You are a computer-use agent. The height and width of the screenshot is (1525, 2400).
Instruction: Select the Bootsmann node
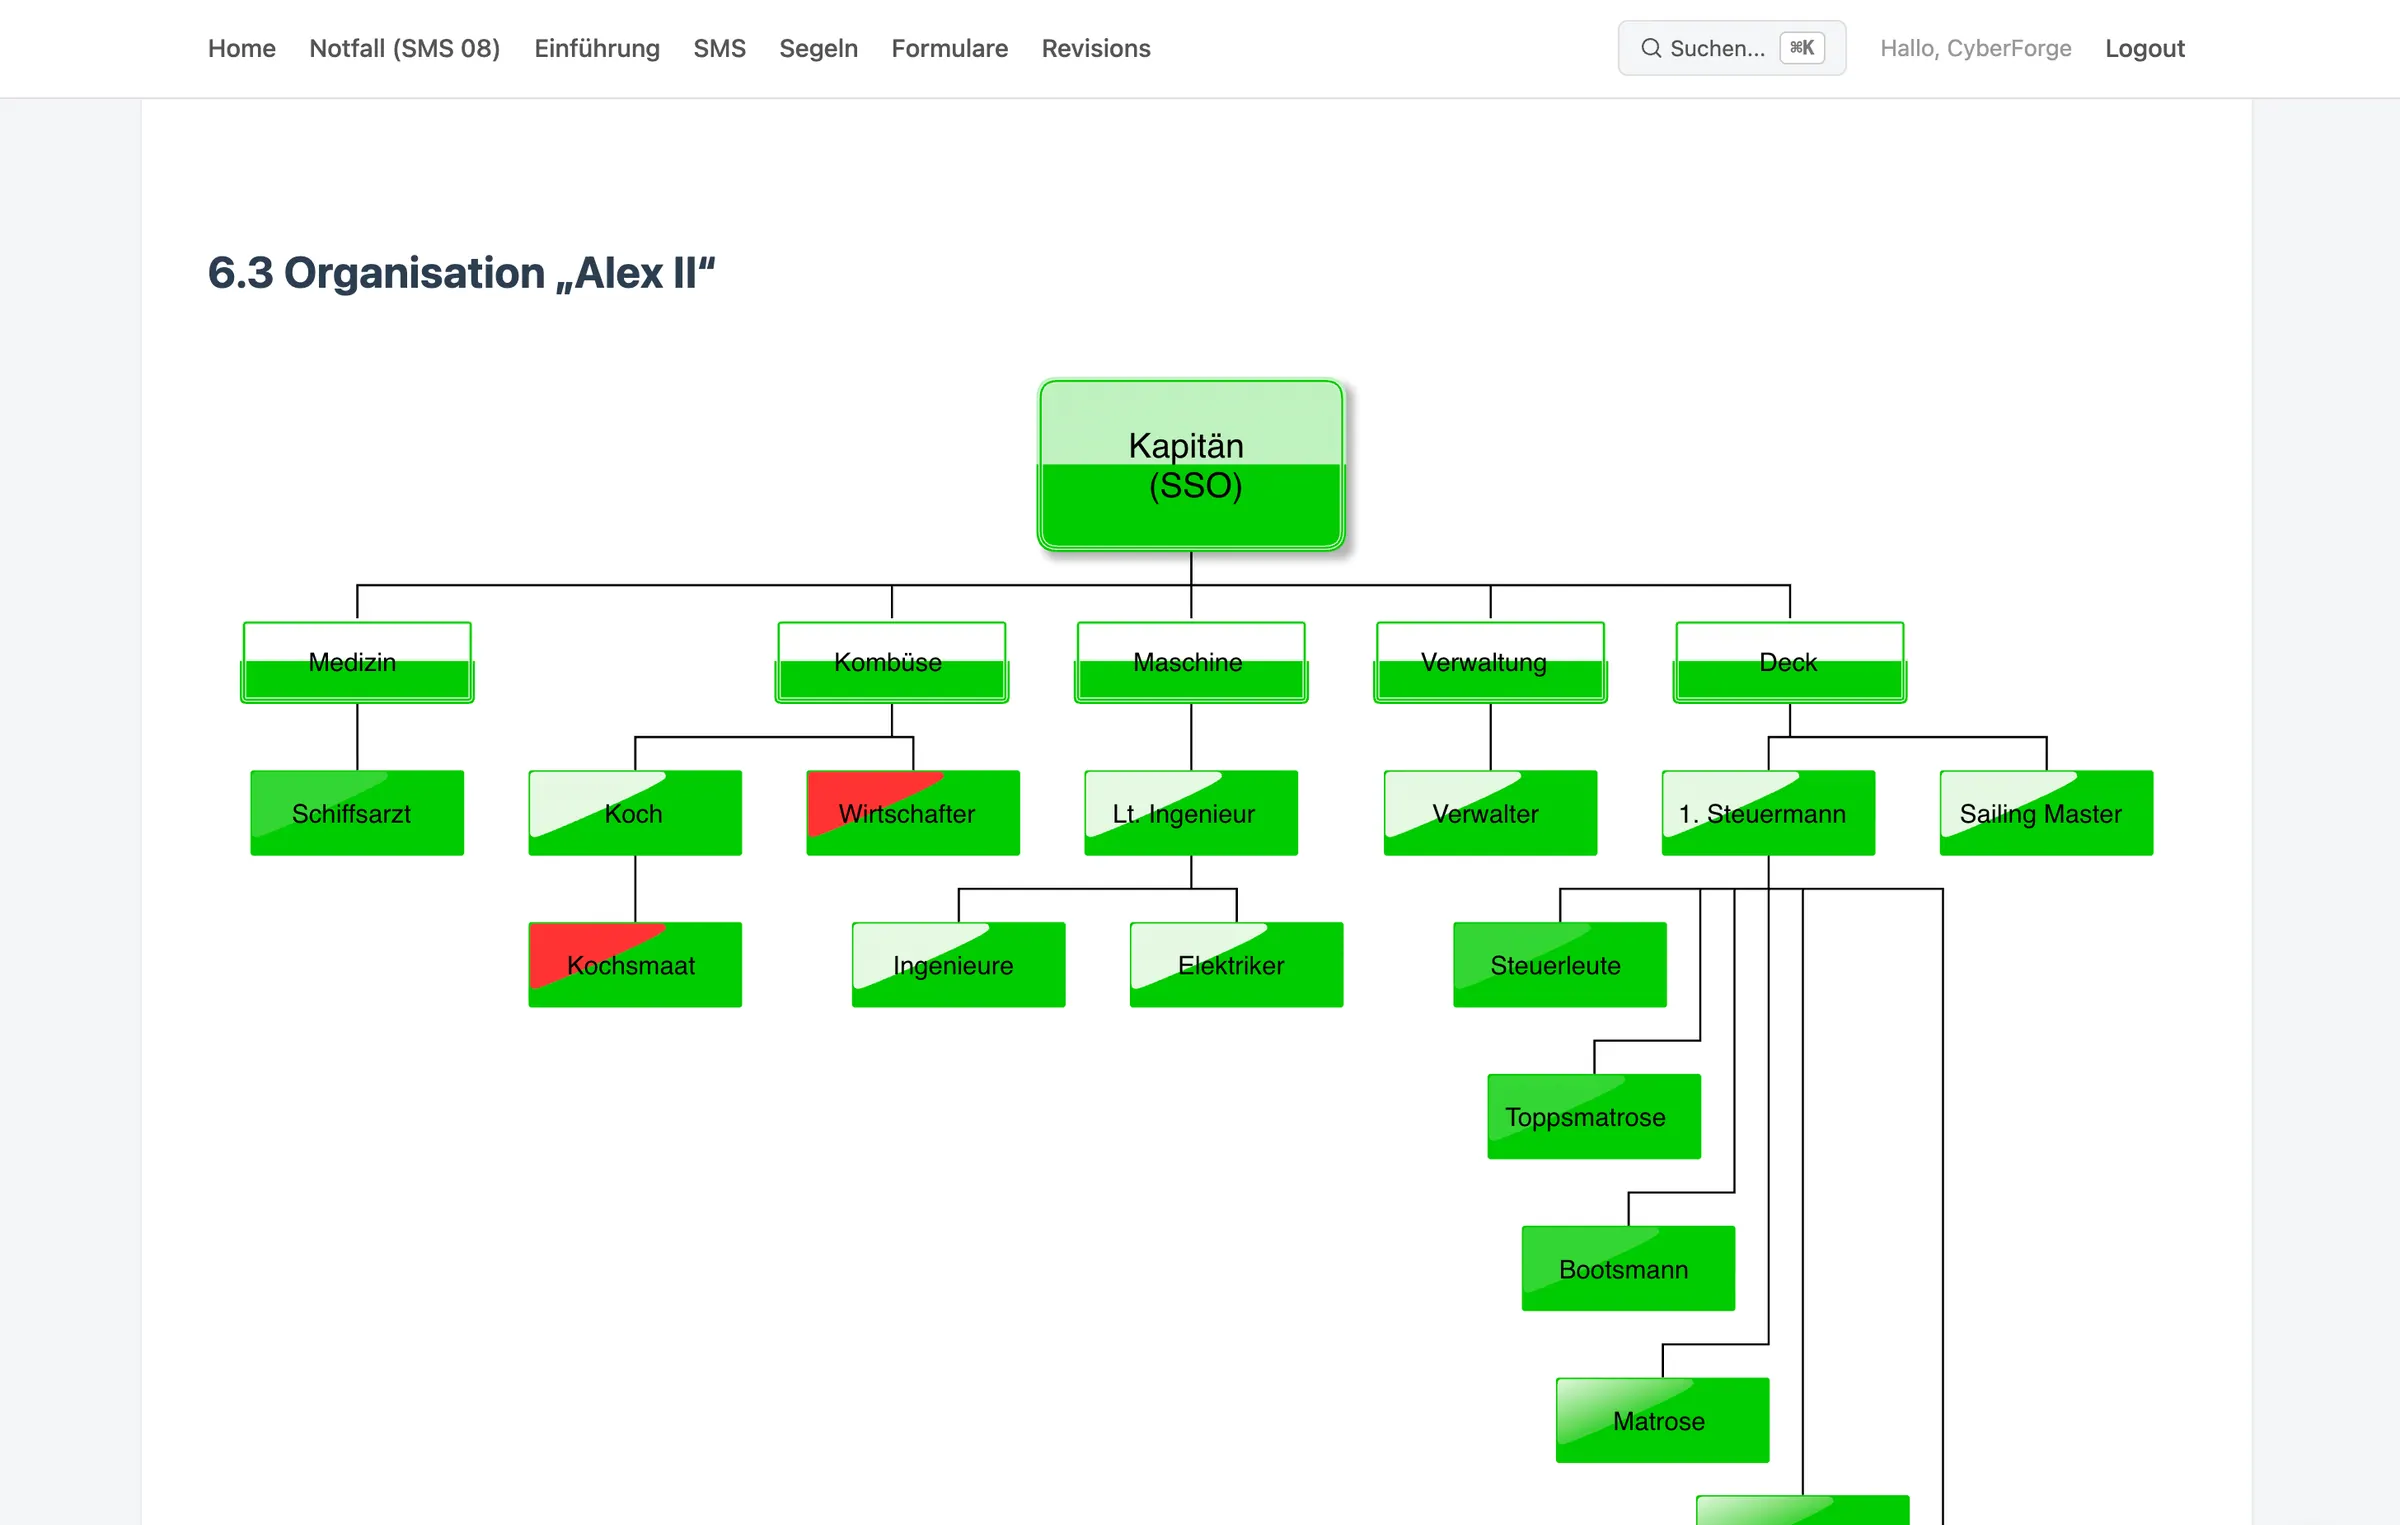pos(1628,1269)
